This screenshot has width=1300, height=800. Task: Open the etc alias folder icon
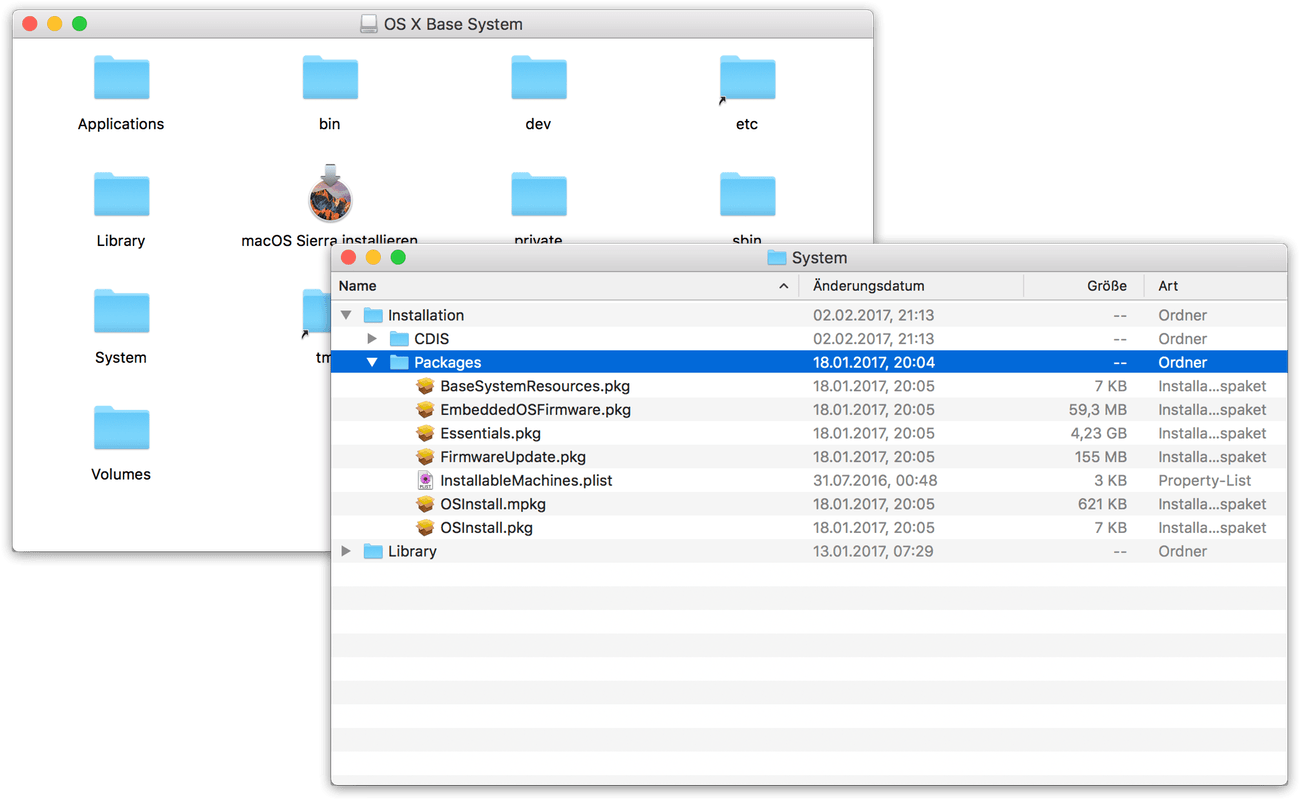pos(747,78)
